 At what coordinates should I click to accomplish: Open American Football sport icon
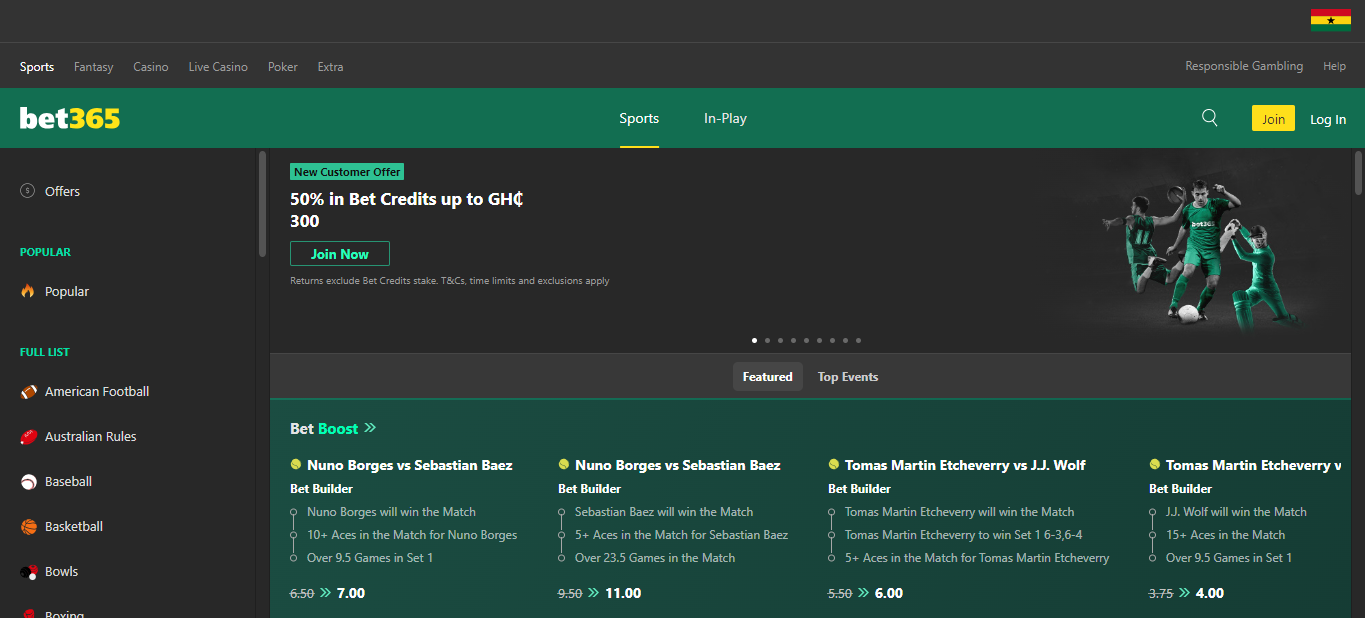click(x=28, y=392)
